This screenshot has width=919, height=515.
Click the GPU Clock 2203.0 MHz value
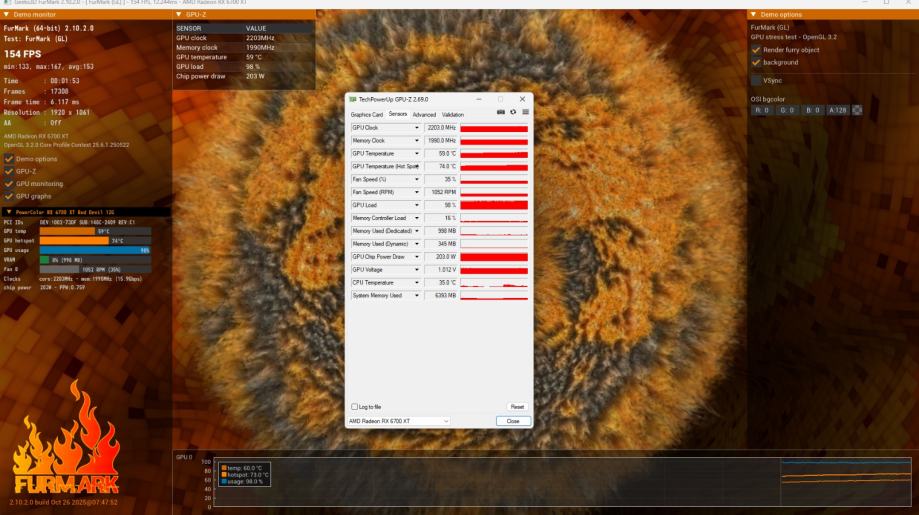441,128
